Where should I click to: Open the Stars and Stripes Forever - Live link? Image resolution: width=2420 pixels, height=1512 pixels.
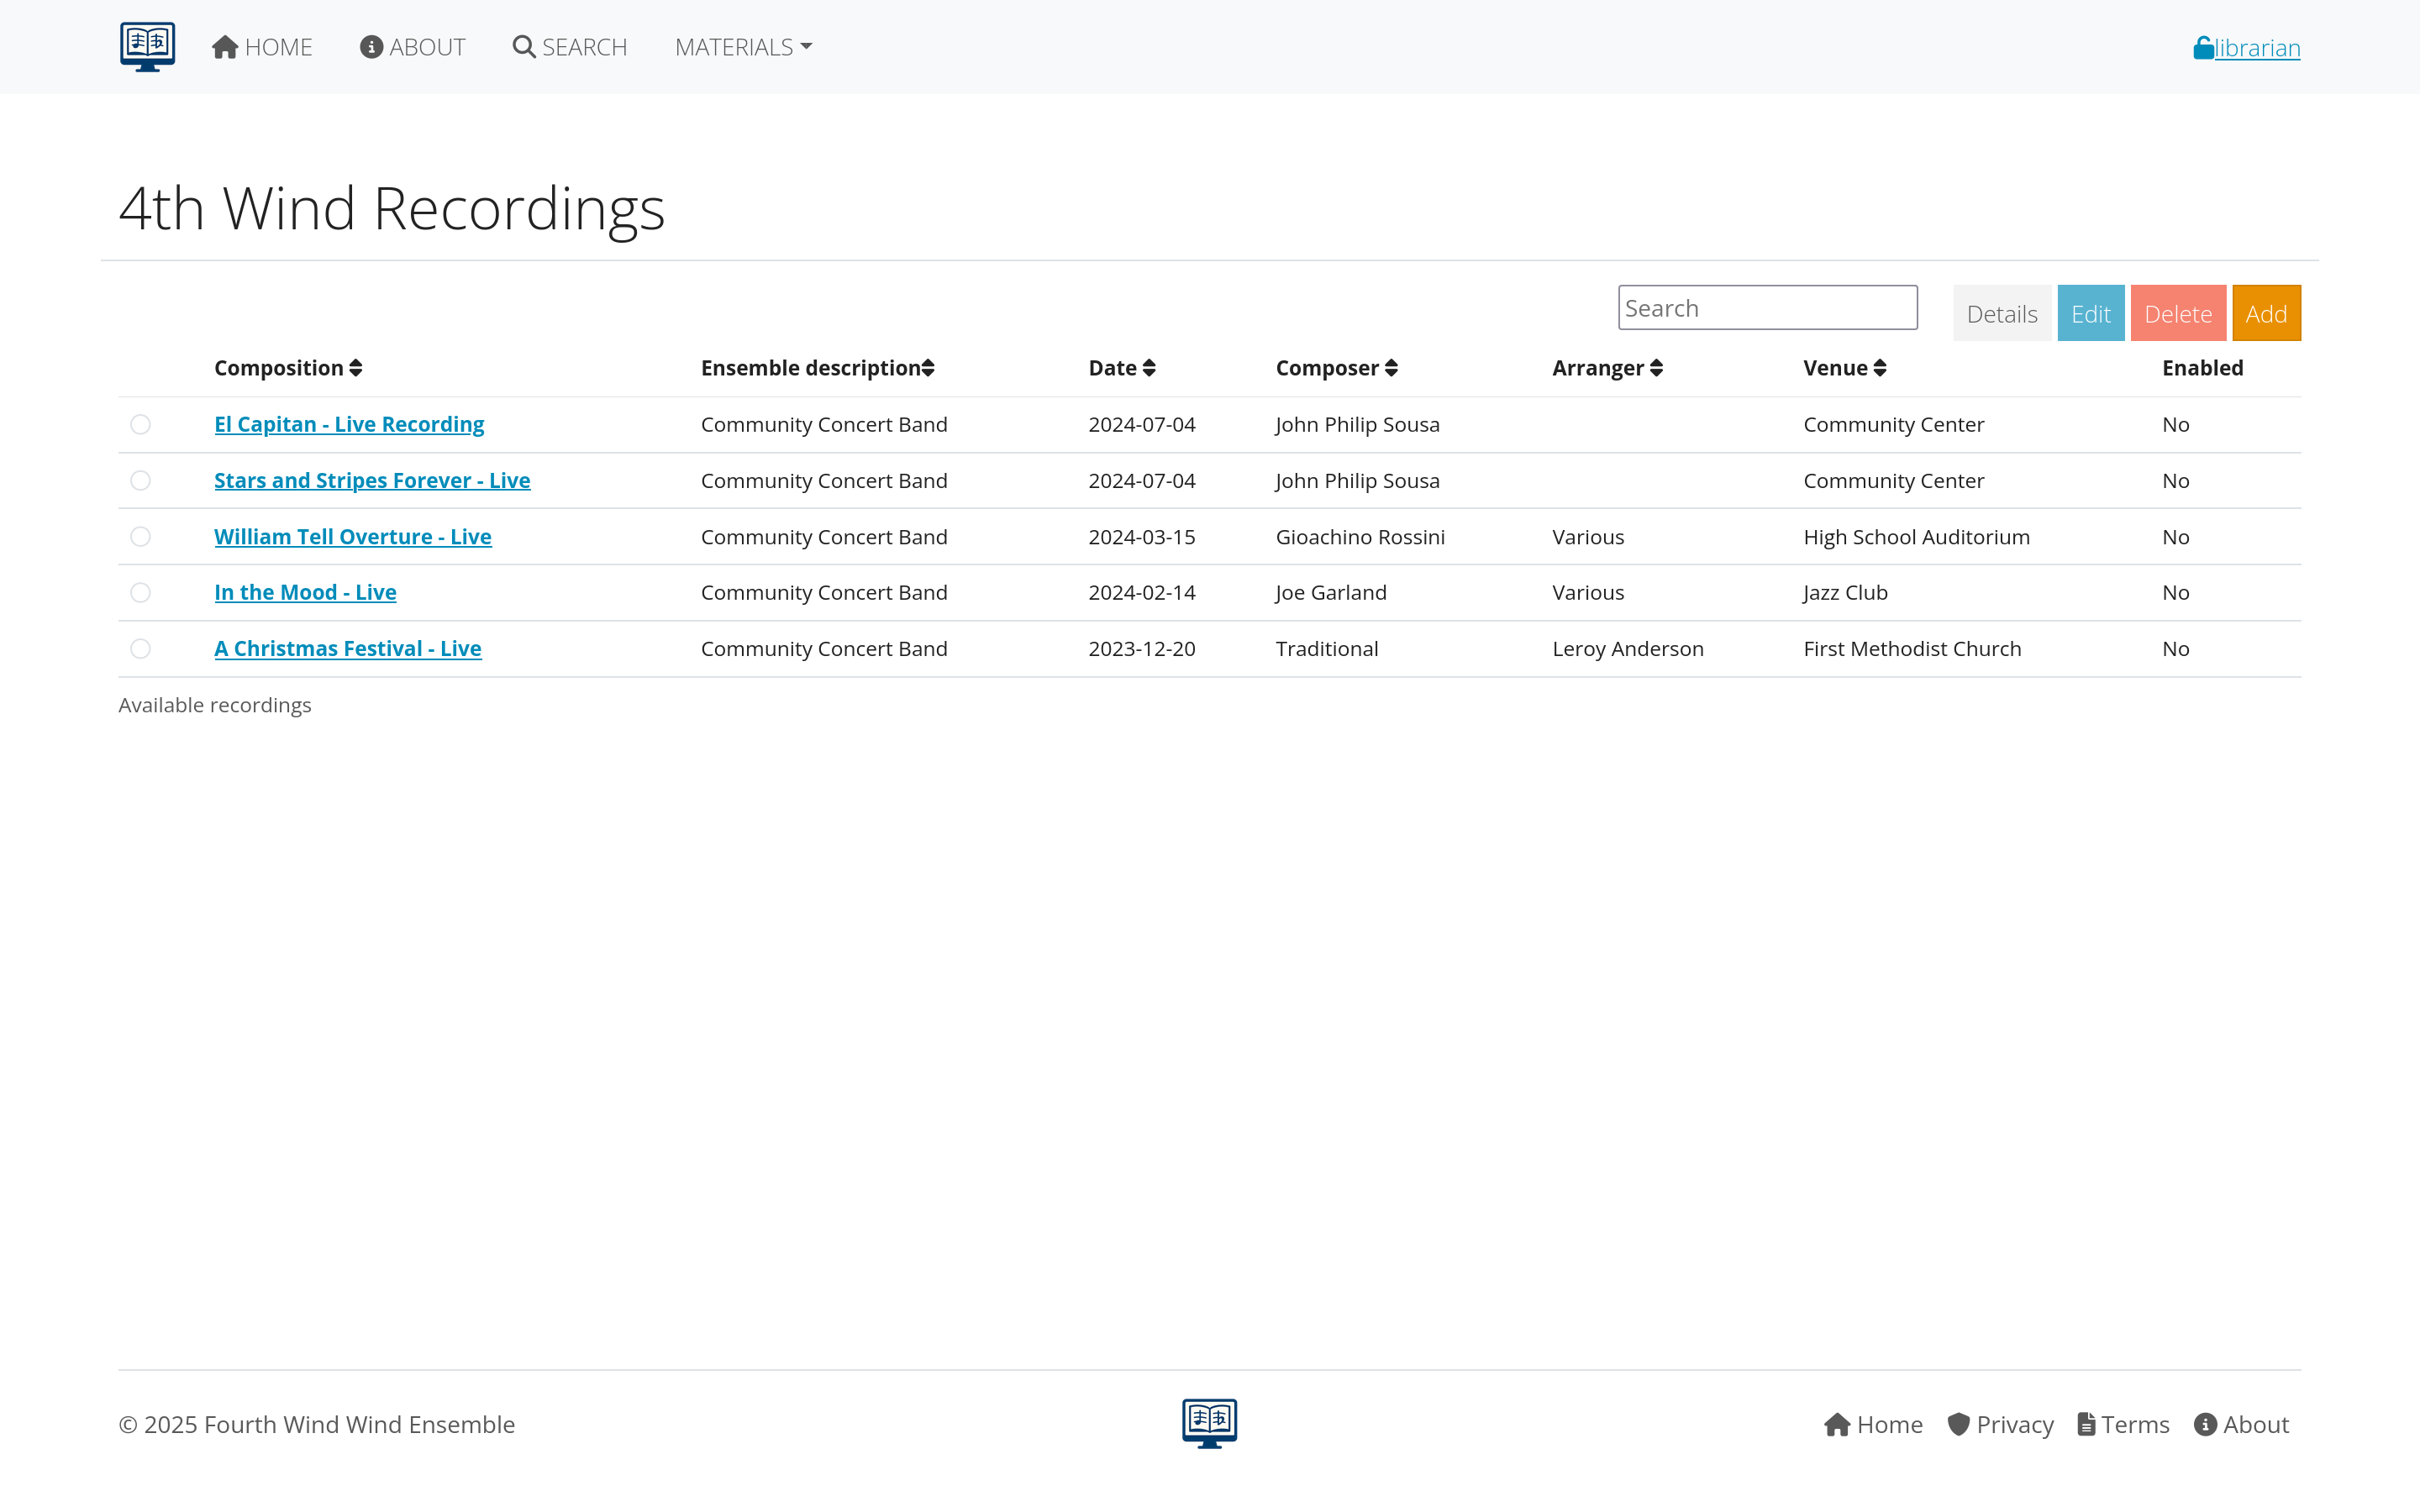[x=372, y=480]
